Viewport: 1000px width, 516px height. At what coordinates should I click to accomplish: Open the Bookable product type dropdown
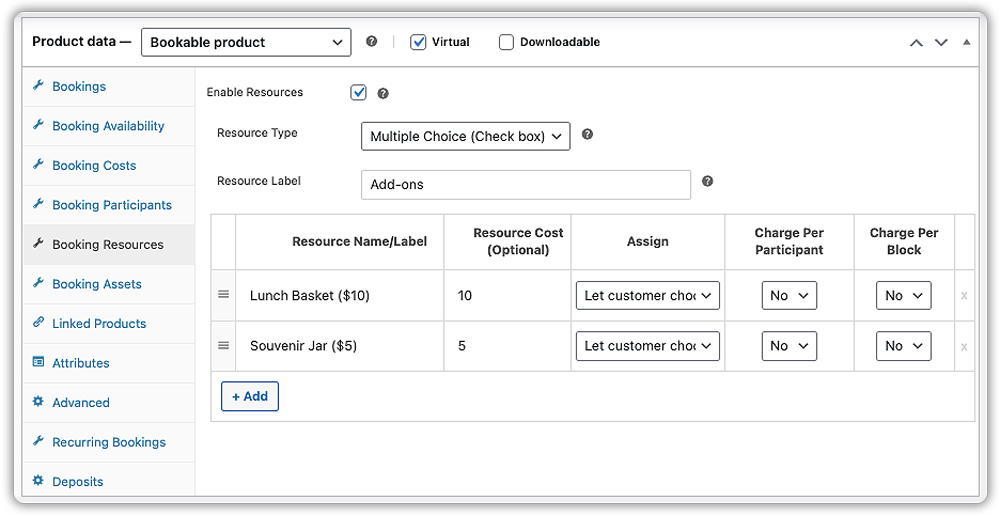pyautogui.click(x=246, y=42)
